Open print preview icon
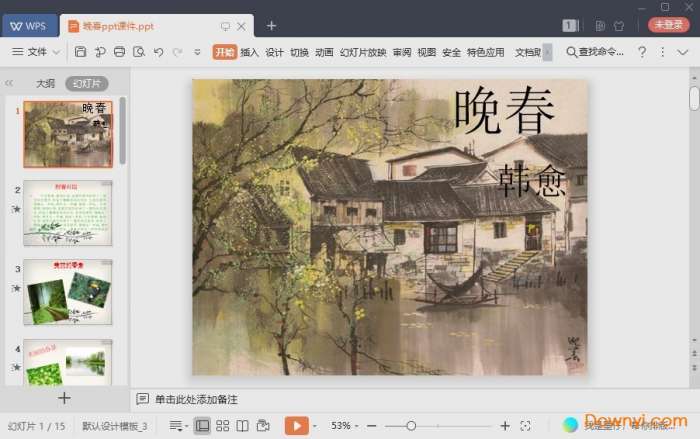 (139, 52)
